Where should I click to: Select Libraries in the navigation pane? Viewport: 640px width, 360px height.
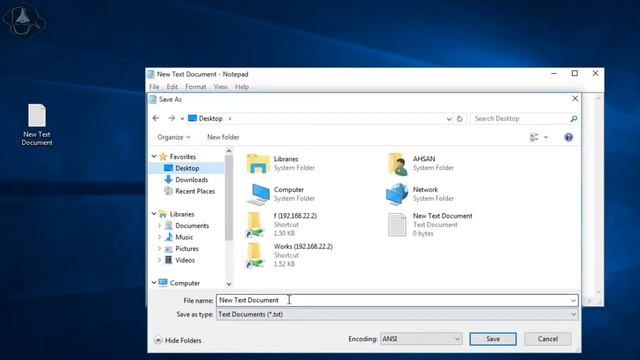[182, 214]
